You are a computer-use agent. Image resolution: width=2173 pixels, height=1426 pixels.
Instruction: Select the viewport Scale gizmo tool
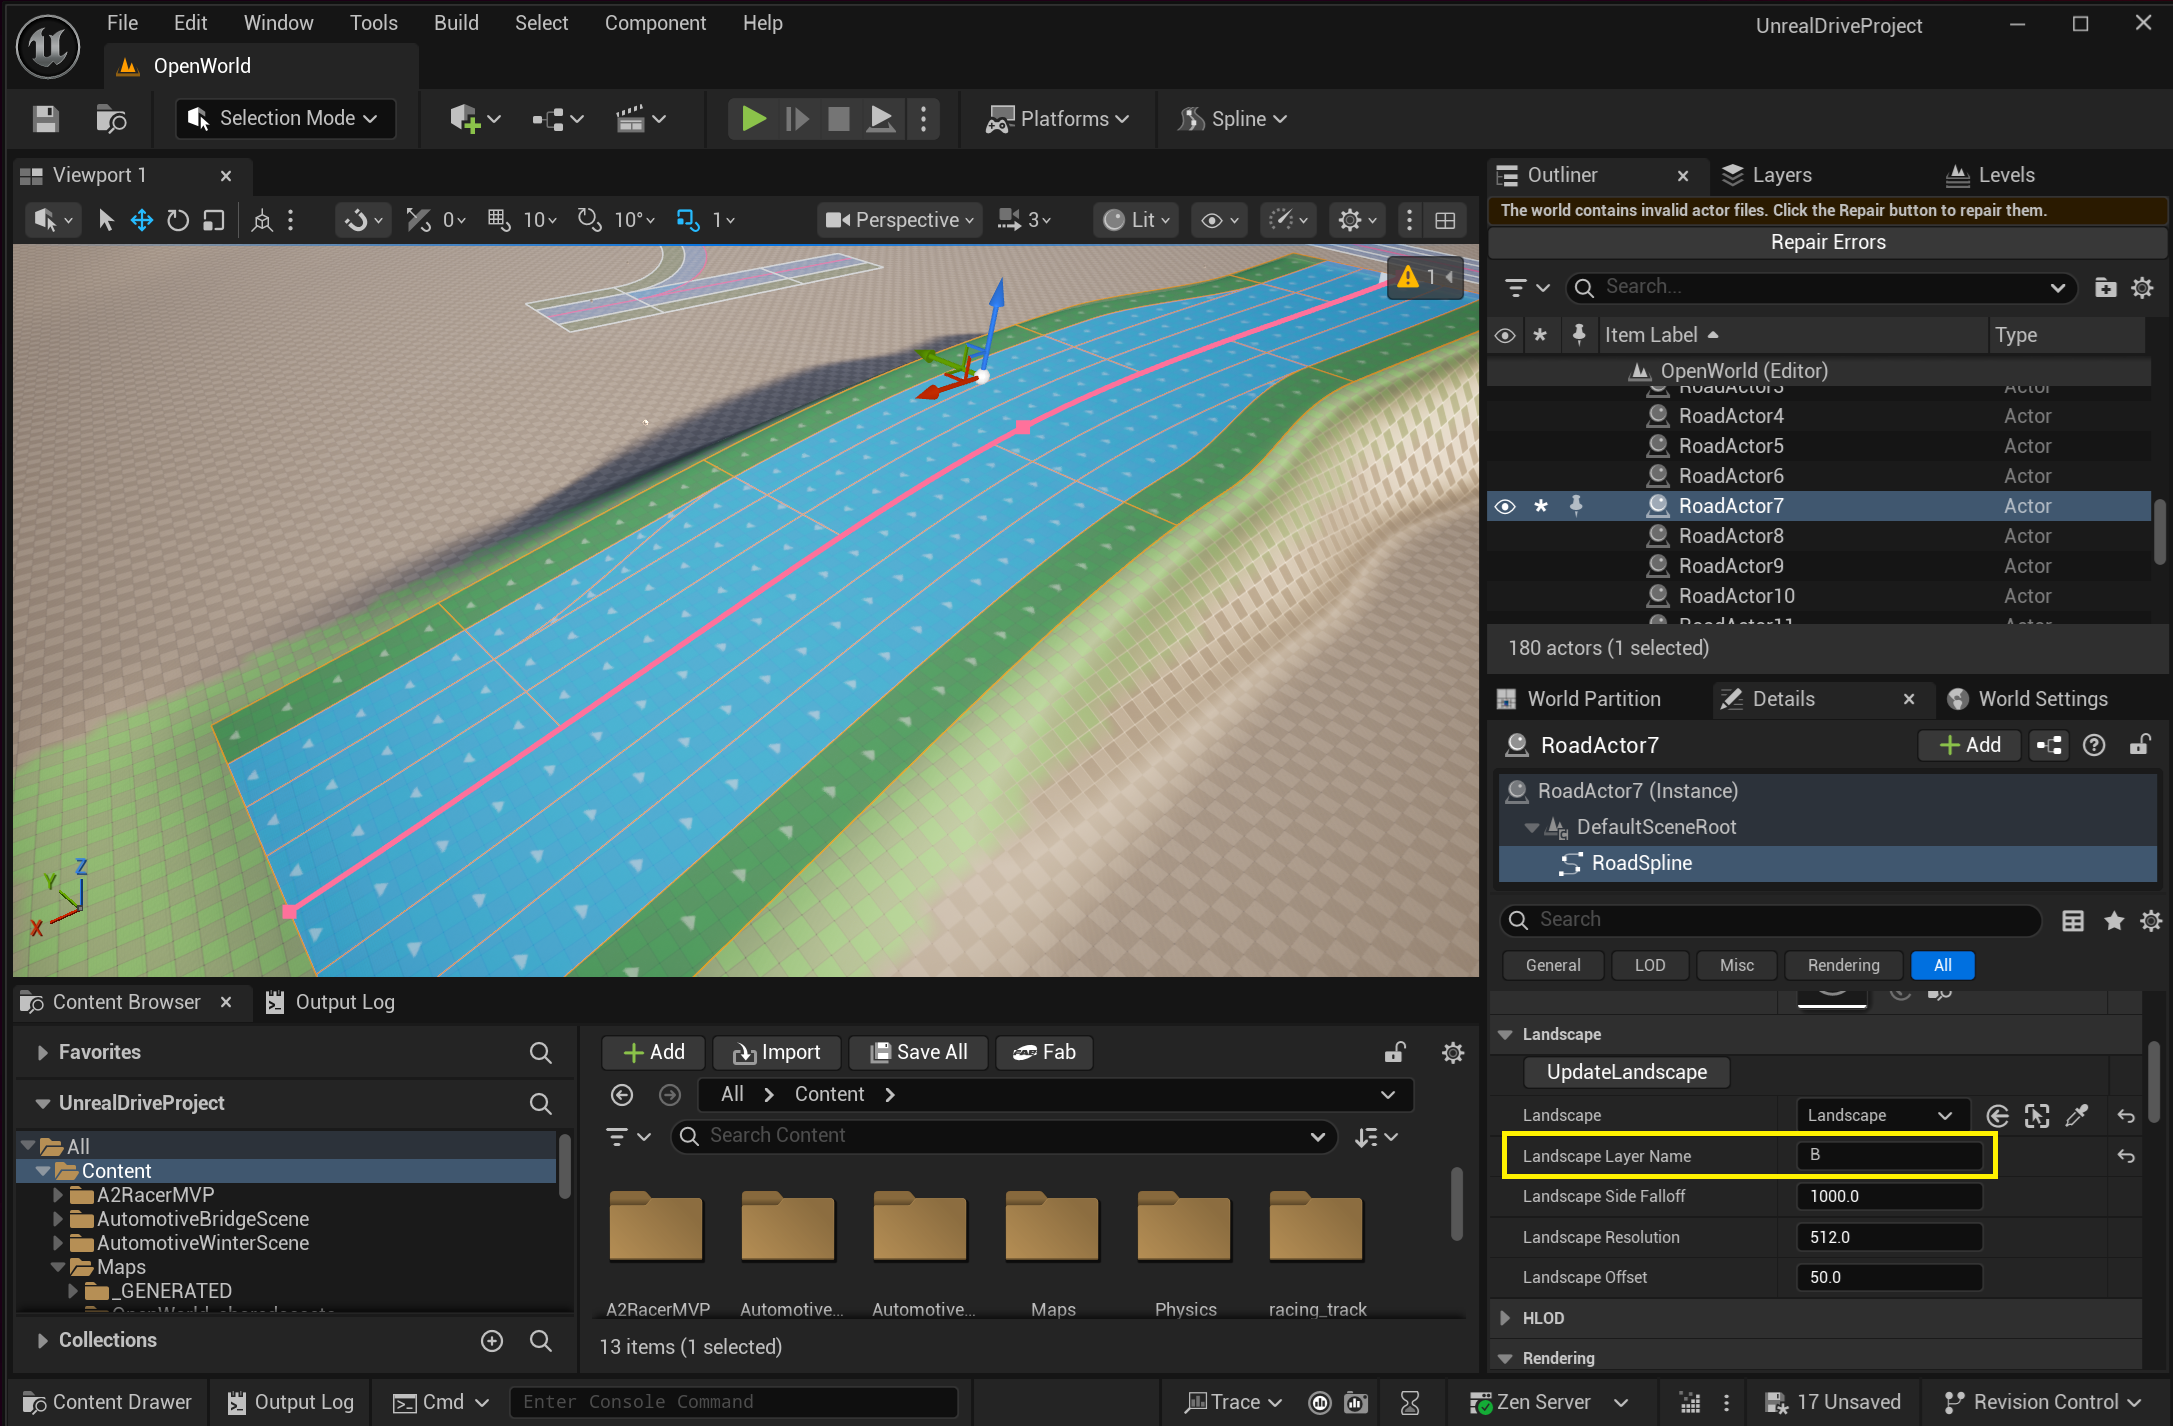tap(213, 220)
